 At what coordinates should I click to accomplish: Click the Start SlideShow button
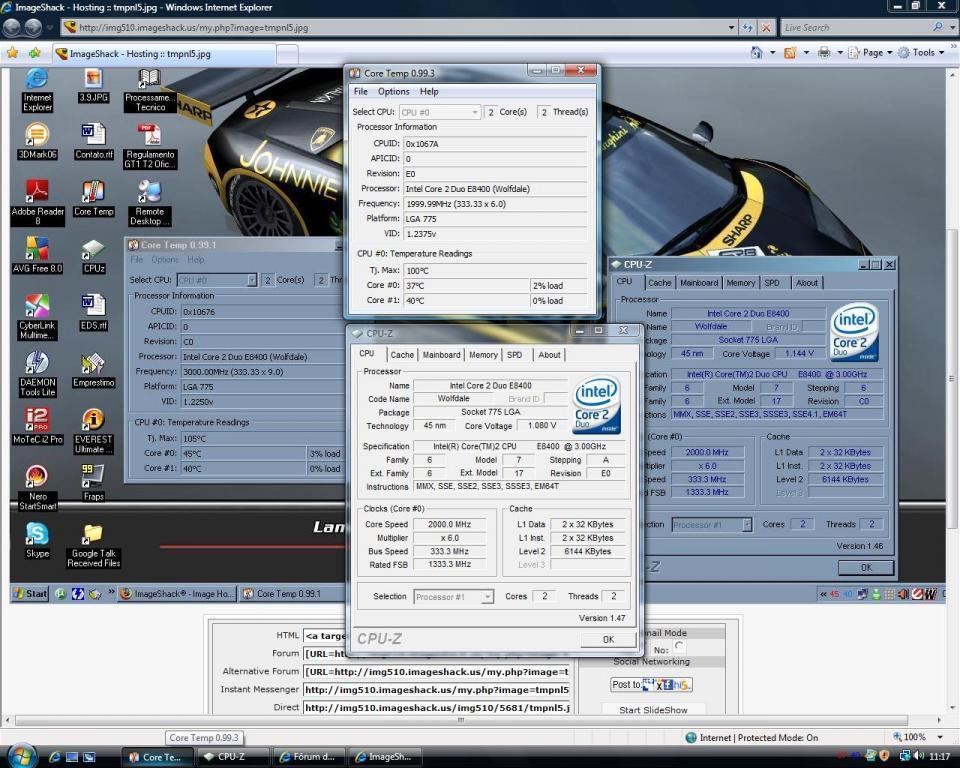pos(653,710)
